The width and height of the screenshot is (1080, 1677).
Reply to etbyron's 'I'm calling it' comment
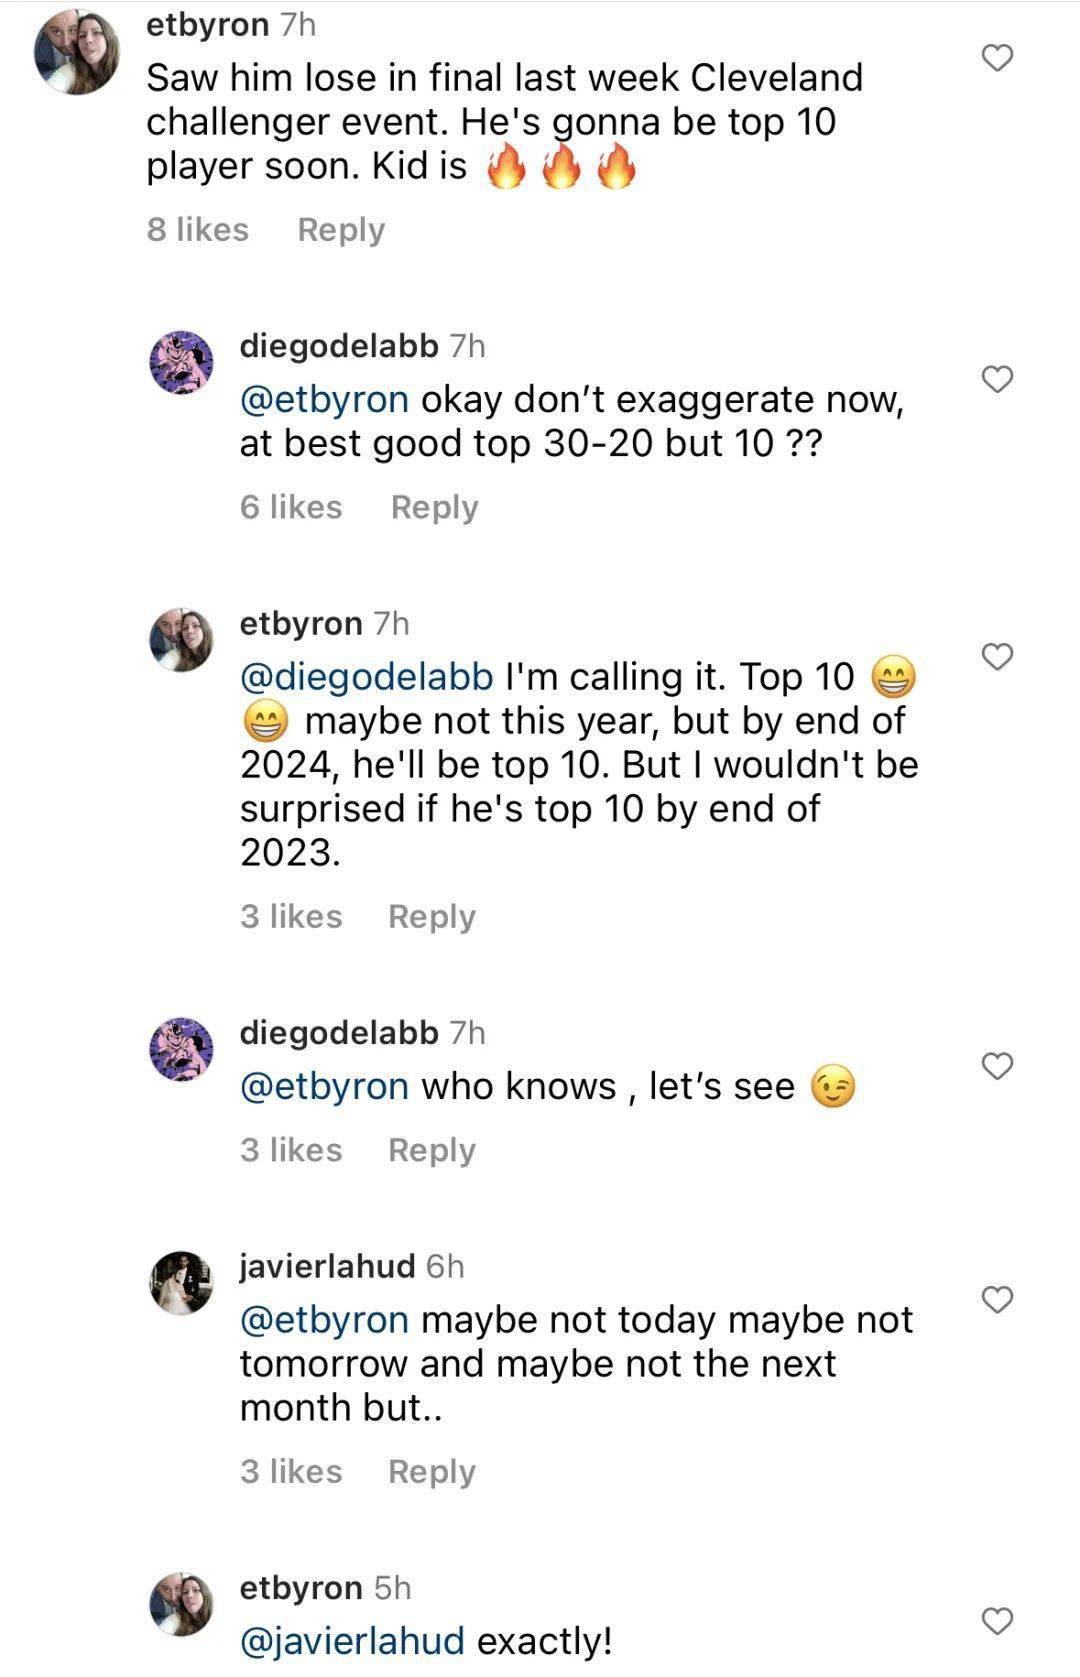click(x=431, y=916)
